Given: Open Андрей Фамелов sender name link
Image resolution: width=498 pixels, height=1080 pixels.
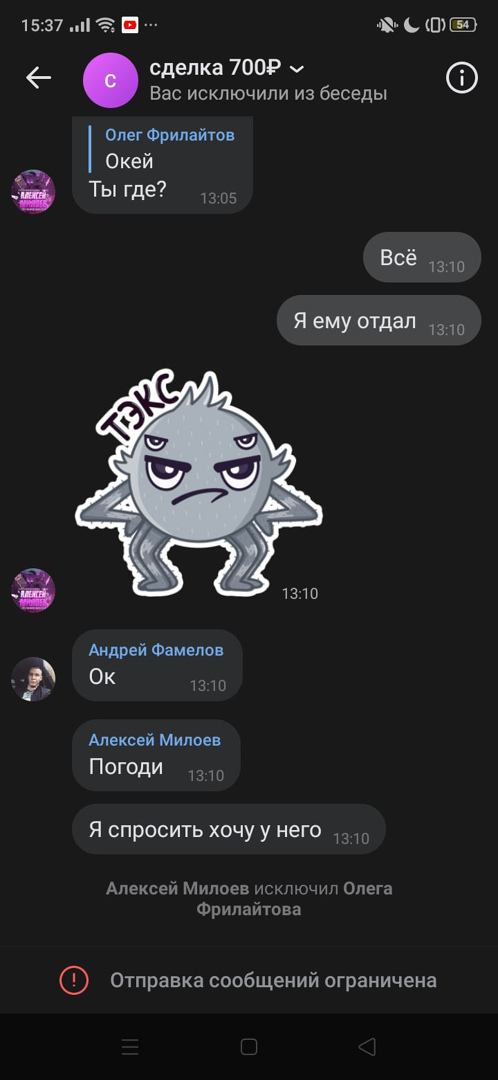Looking at the screenshot, I should coord(156,650).
